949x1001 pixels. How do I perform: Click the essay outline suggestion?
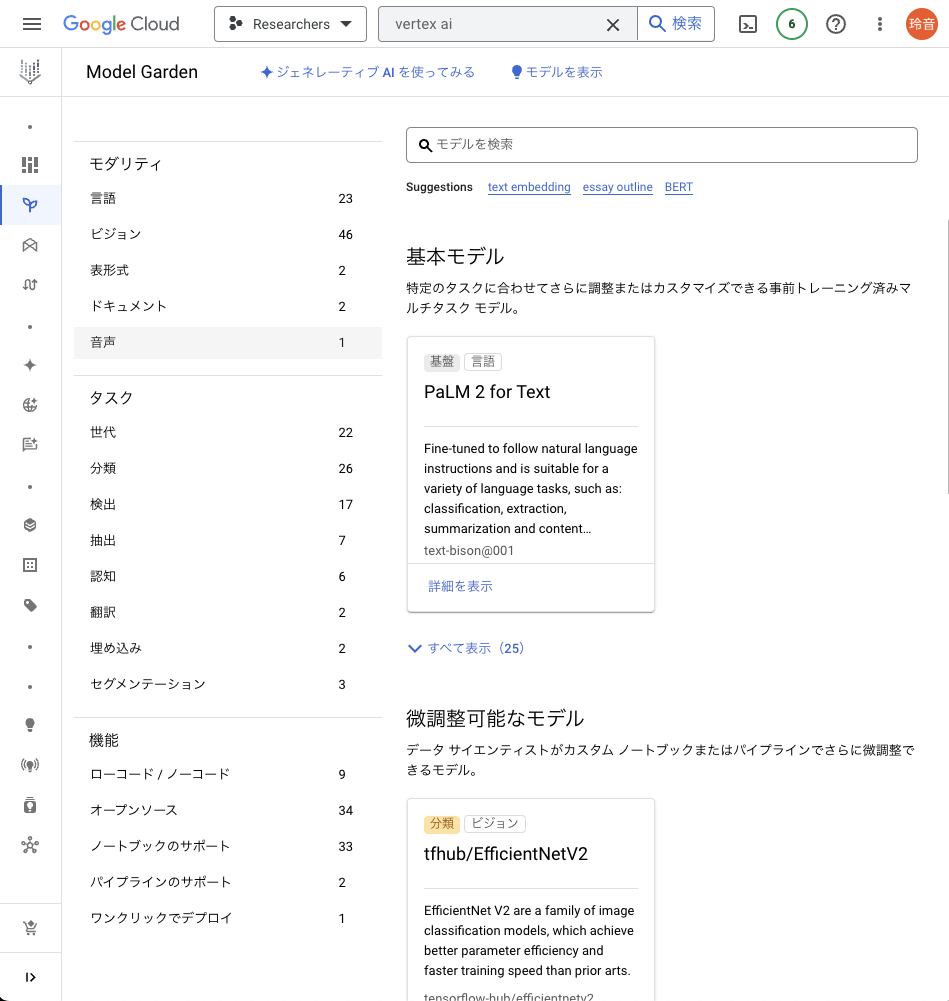pos(617,187)
